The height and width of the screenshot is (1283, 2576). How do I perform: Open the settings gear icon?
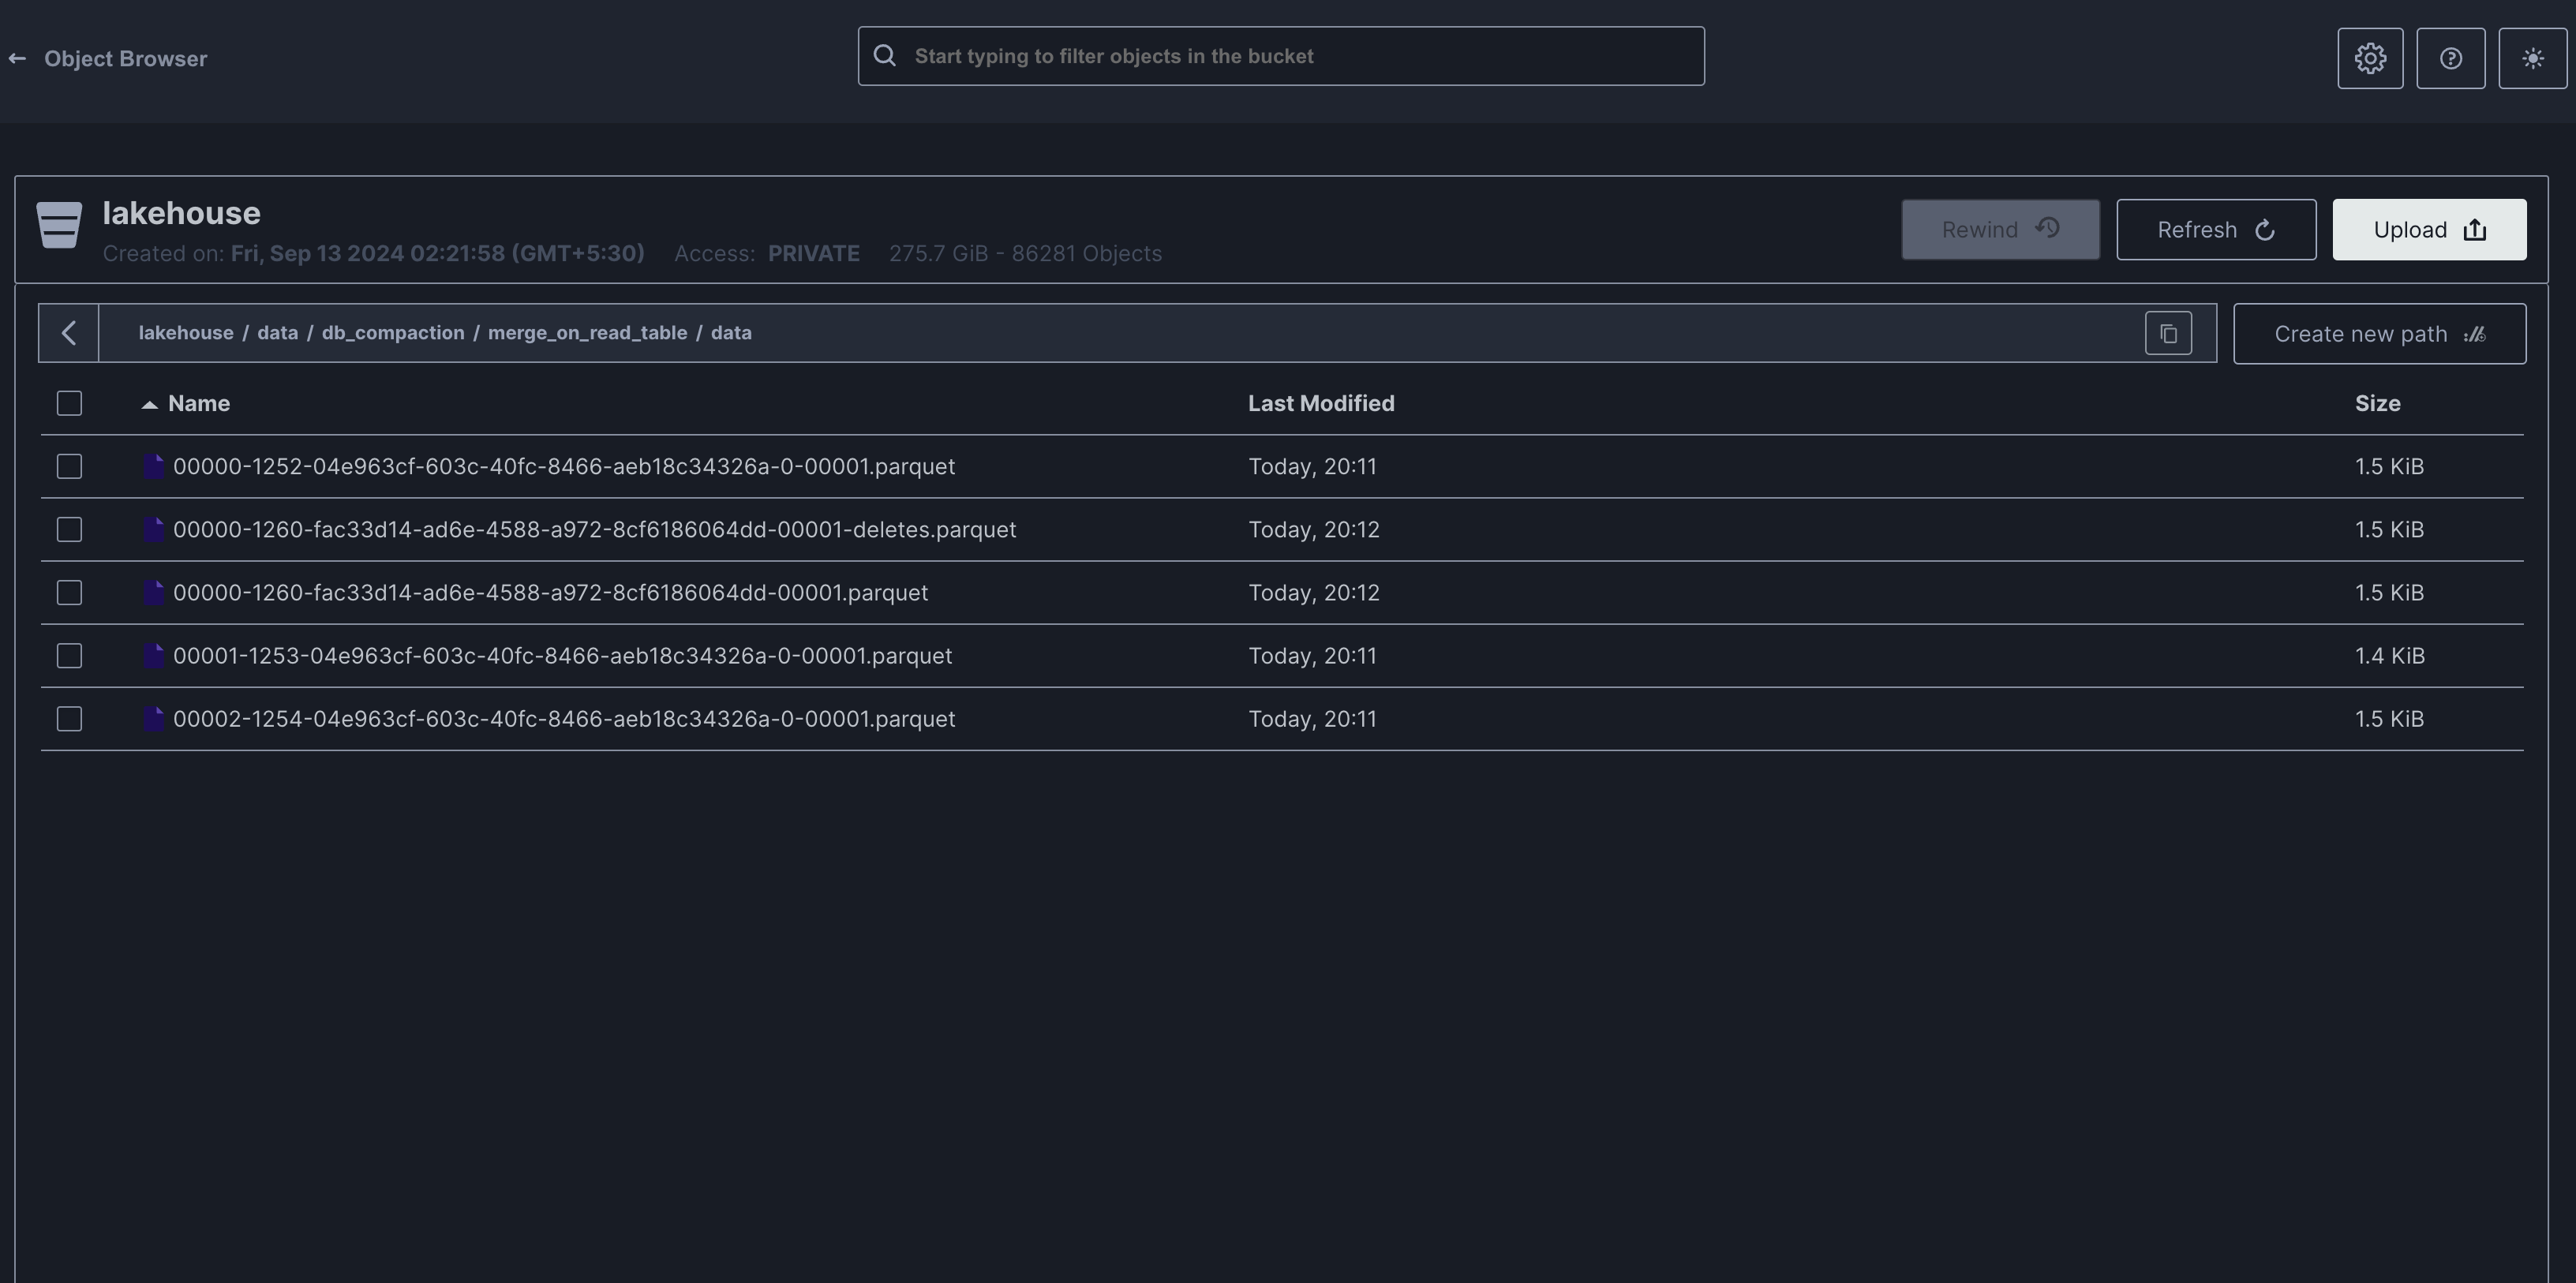pos(2370,58)
